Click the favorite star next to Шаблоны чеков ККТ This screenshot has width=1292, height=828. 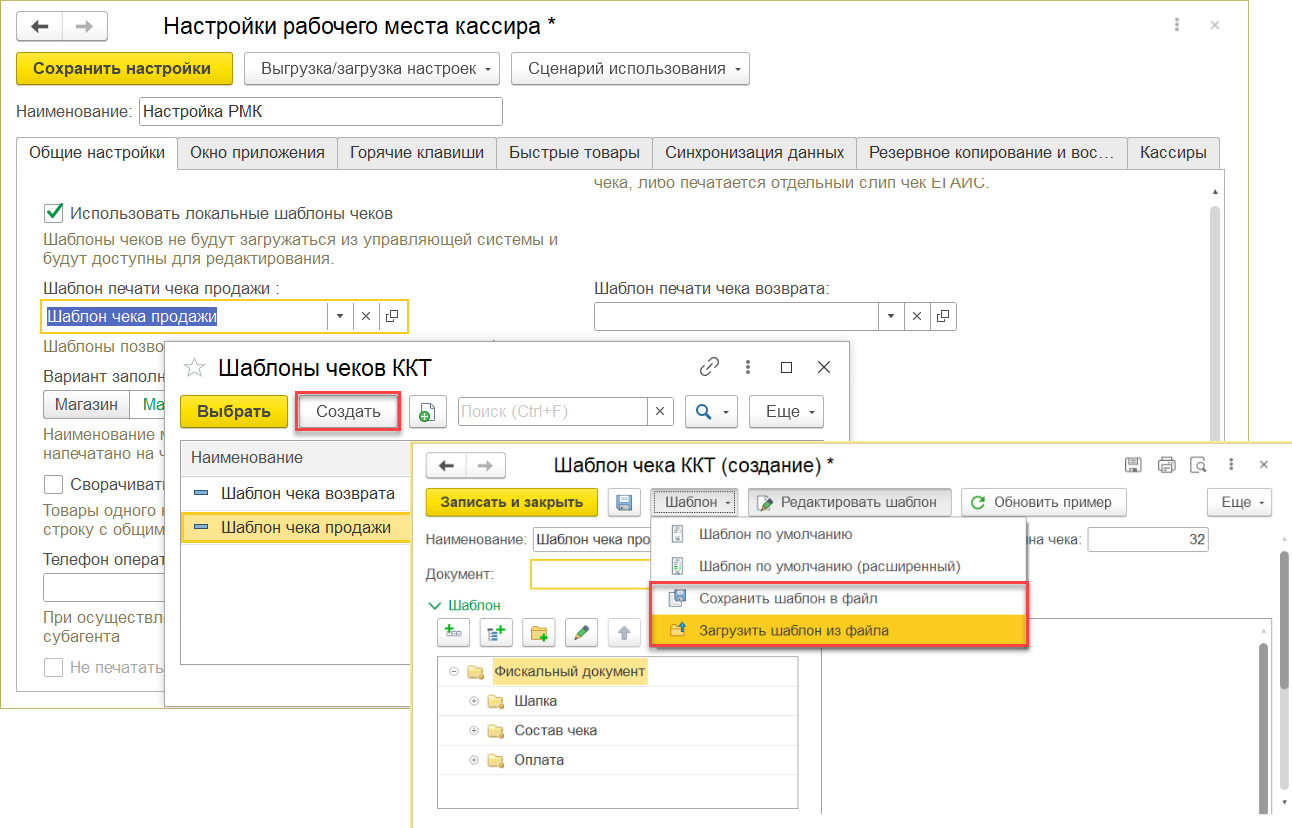point(194,368)
